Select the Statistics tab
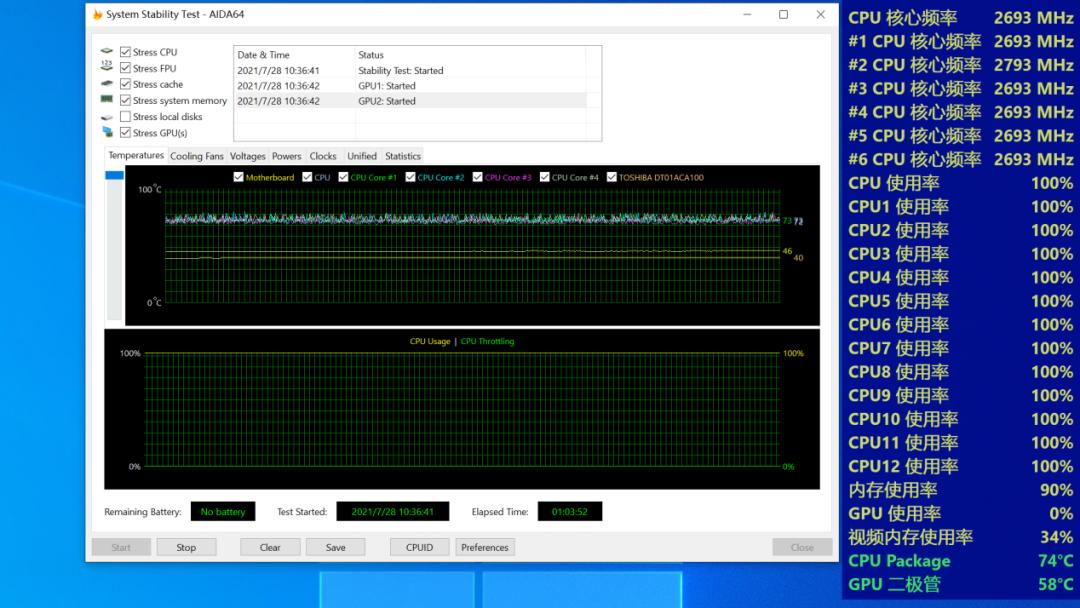This screenshot has height=608, width=1080. (x=403, y=156)
